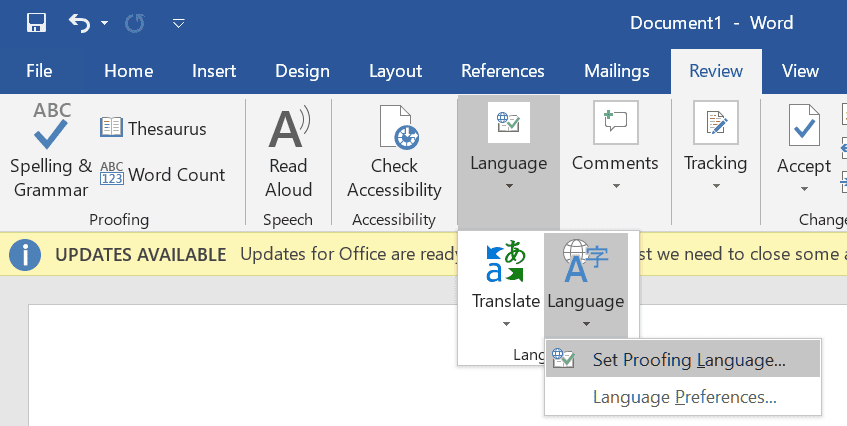This screenshot has height=426, width=847.
Task: Choose Set Proofing Language...
Action: [683, 359]
